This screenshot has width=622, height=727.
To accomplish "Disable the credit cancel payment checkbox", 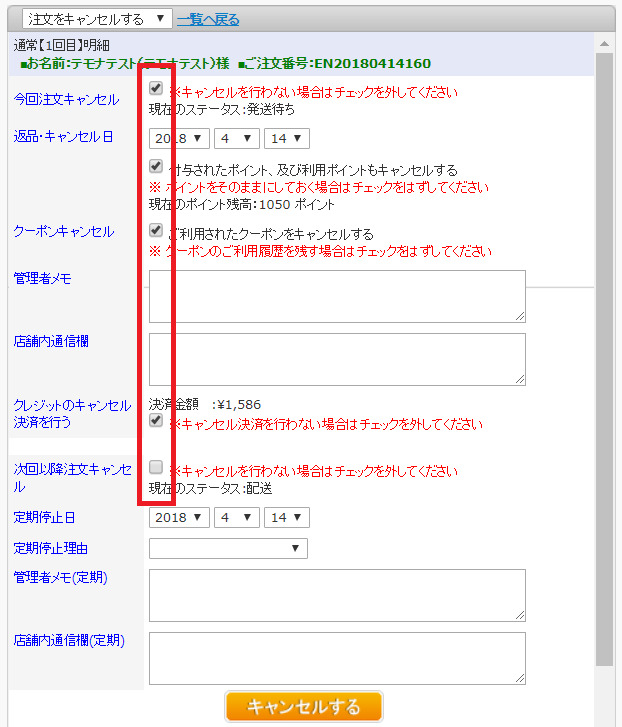I will pyautogui.click(x=156, y=421).
